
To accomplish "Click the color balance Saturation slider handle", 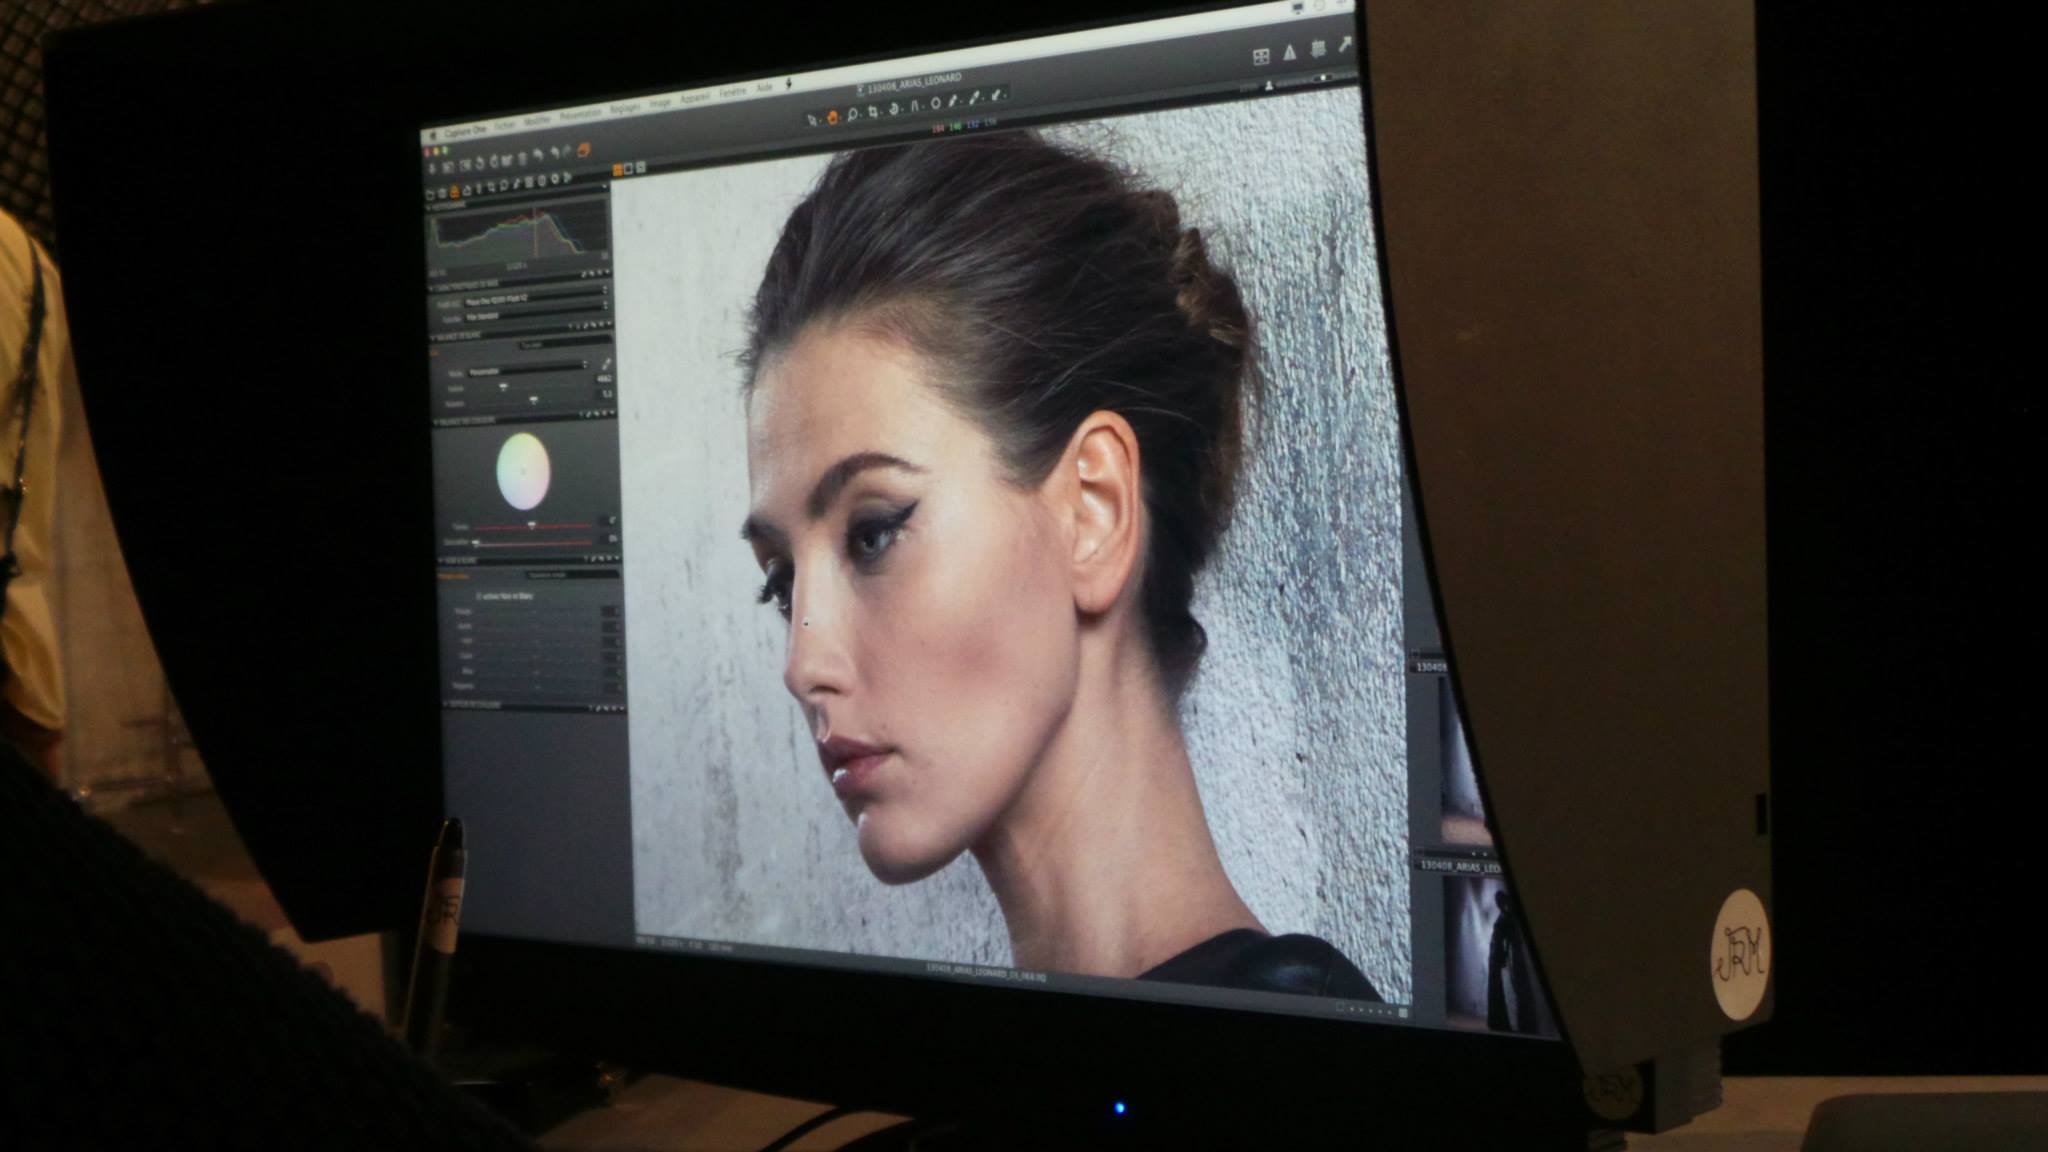I will pos(476,543).
